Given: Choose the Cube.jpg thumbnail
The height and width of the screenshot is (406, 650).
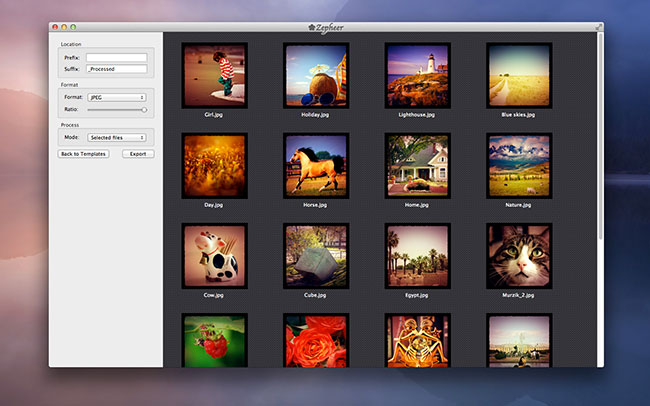Looking at the screenshot, I should pyautogui.click(x=315, y=256).
